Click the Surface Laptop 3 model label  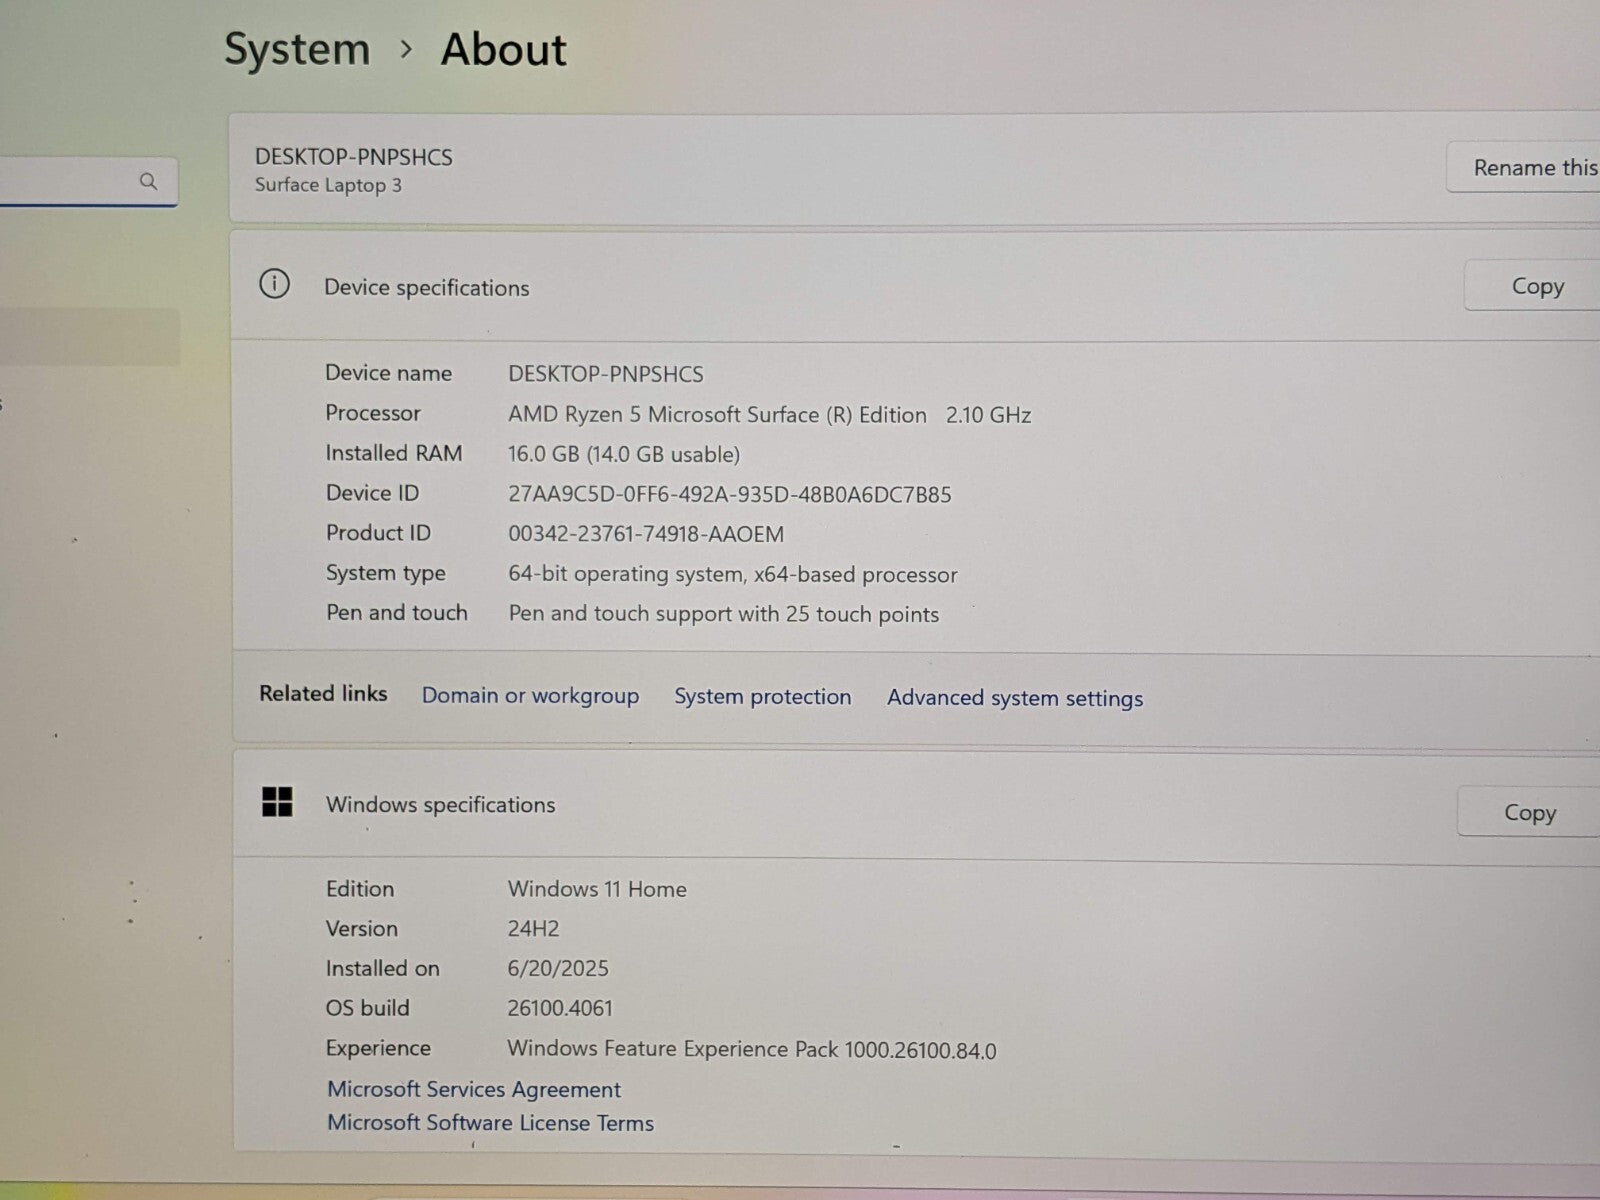tap(328, 185)
